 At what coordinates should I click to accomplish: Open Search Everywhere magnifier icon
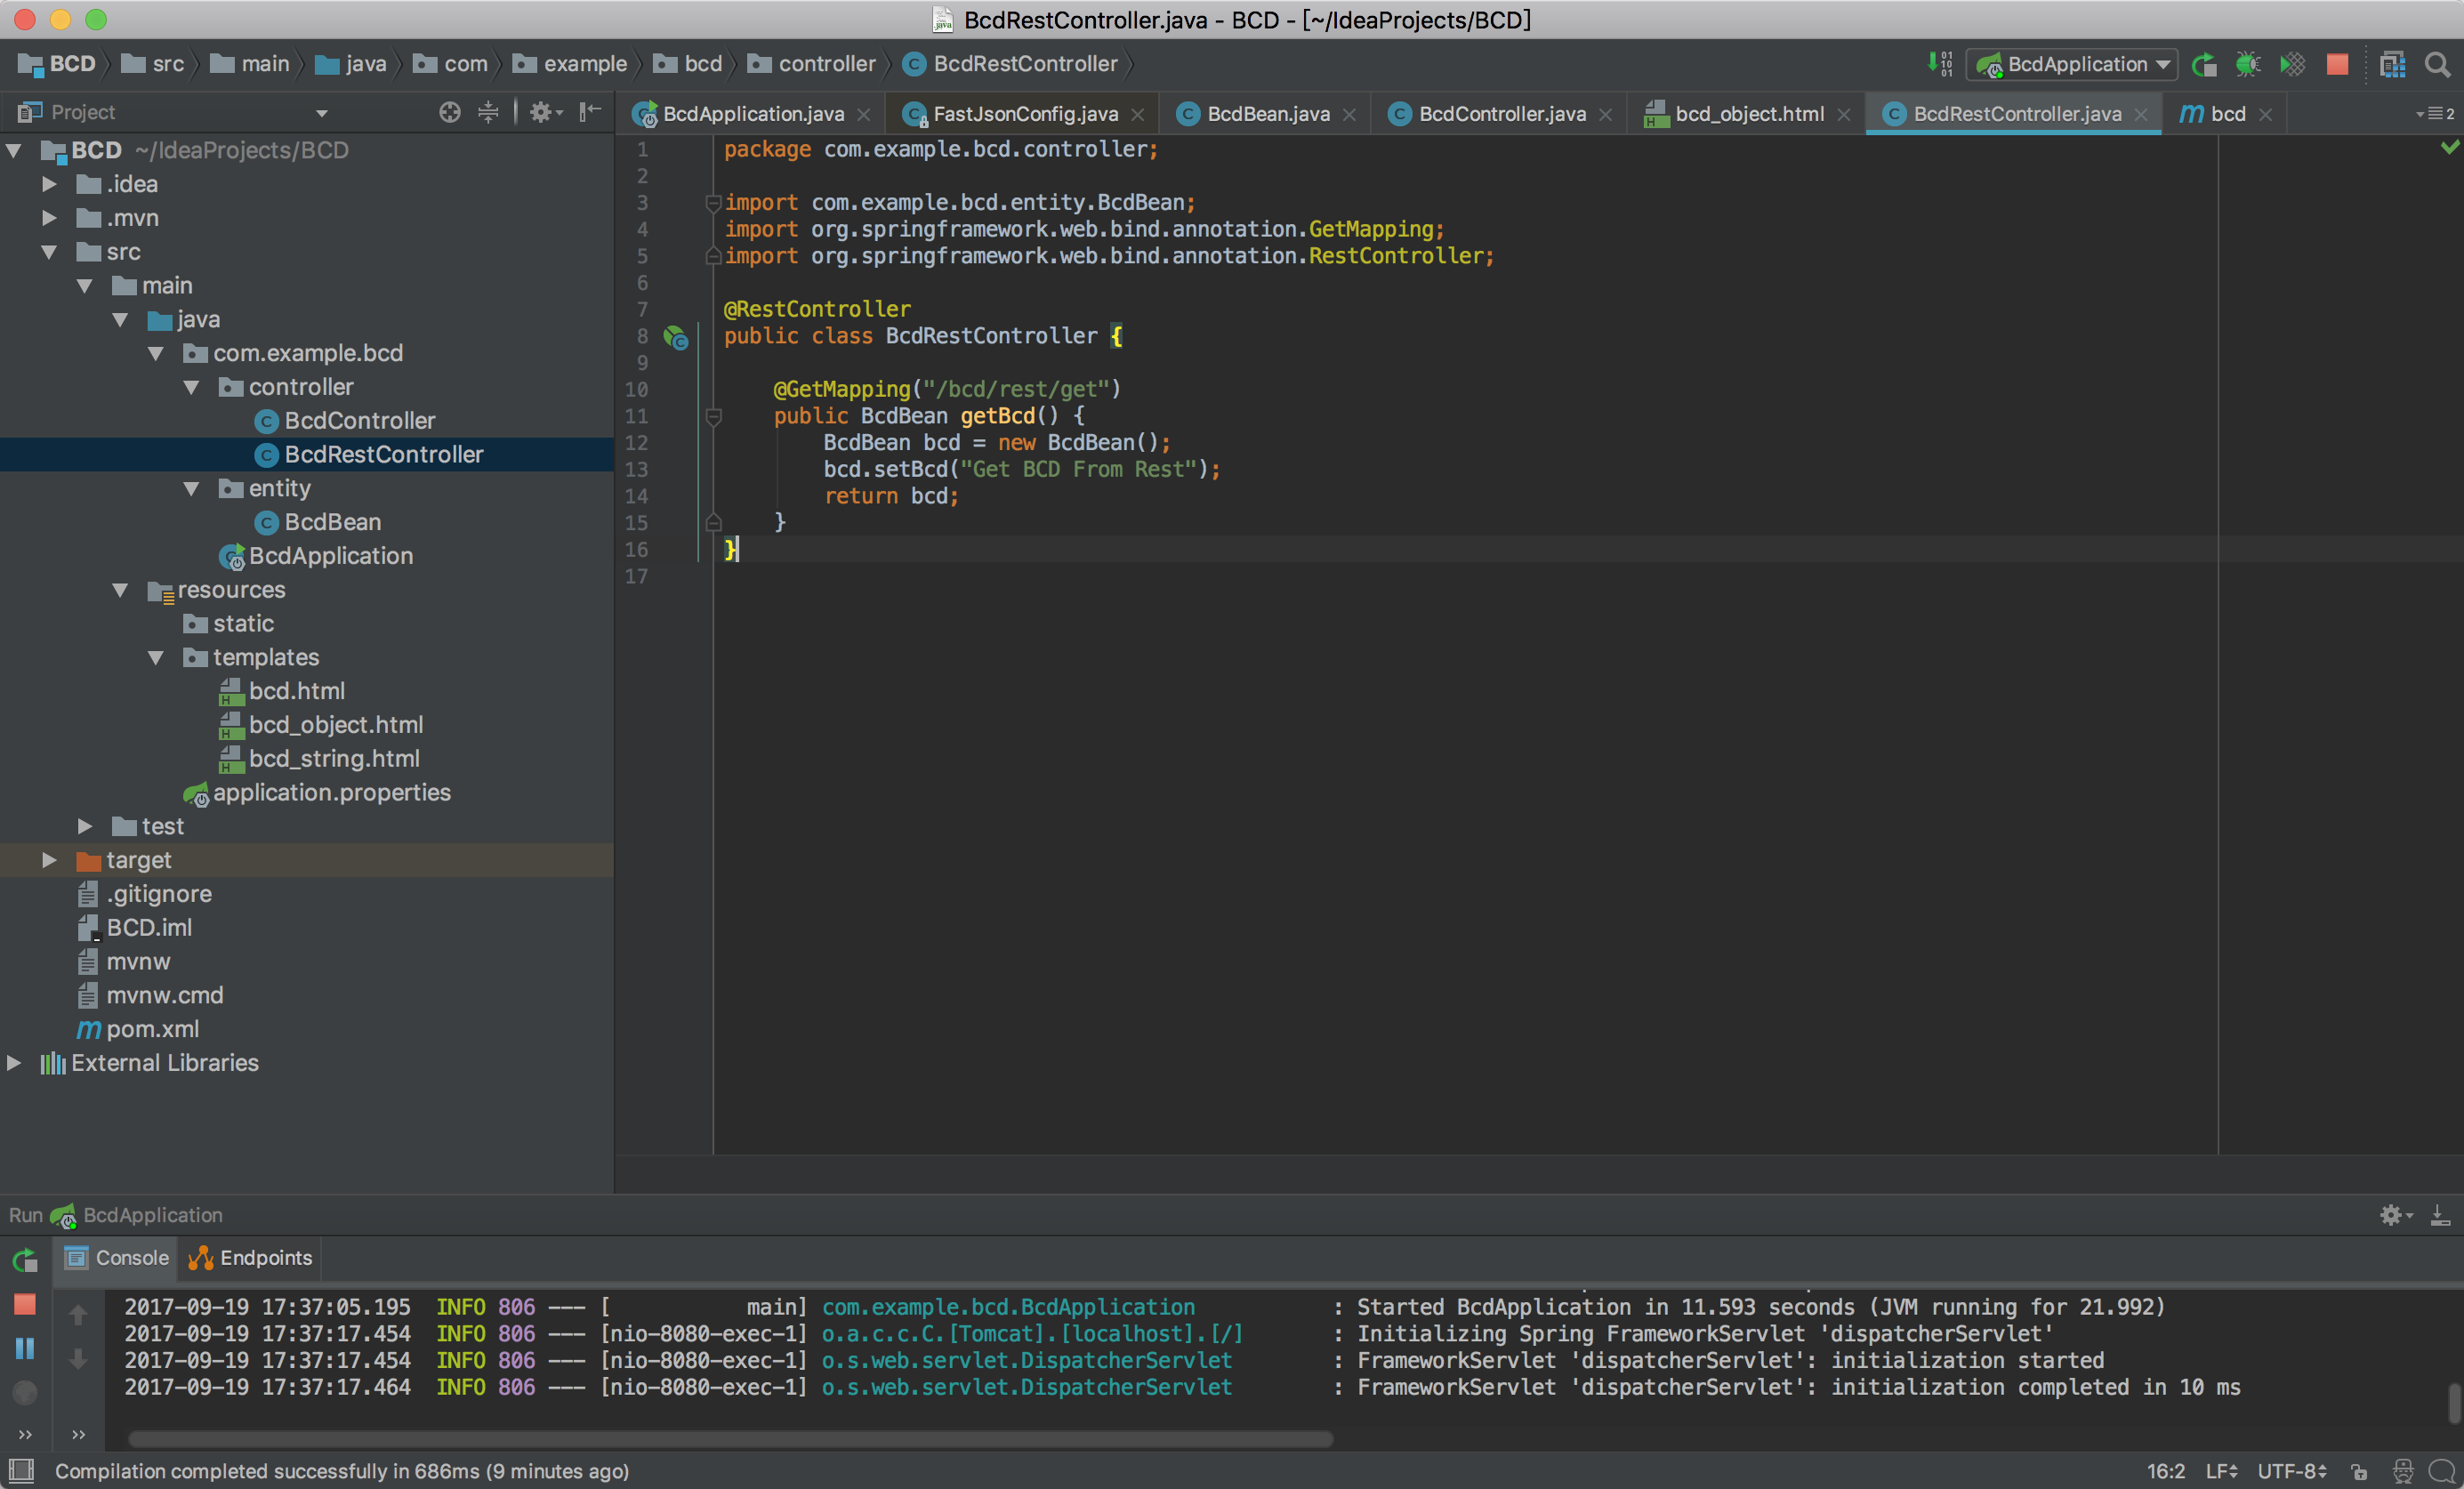click(x=2437, y=64)
